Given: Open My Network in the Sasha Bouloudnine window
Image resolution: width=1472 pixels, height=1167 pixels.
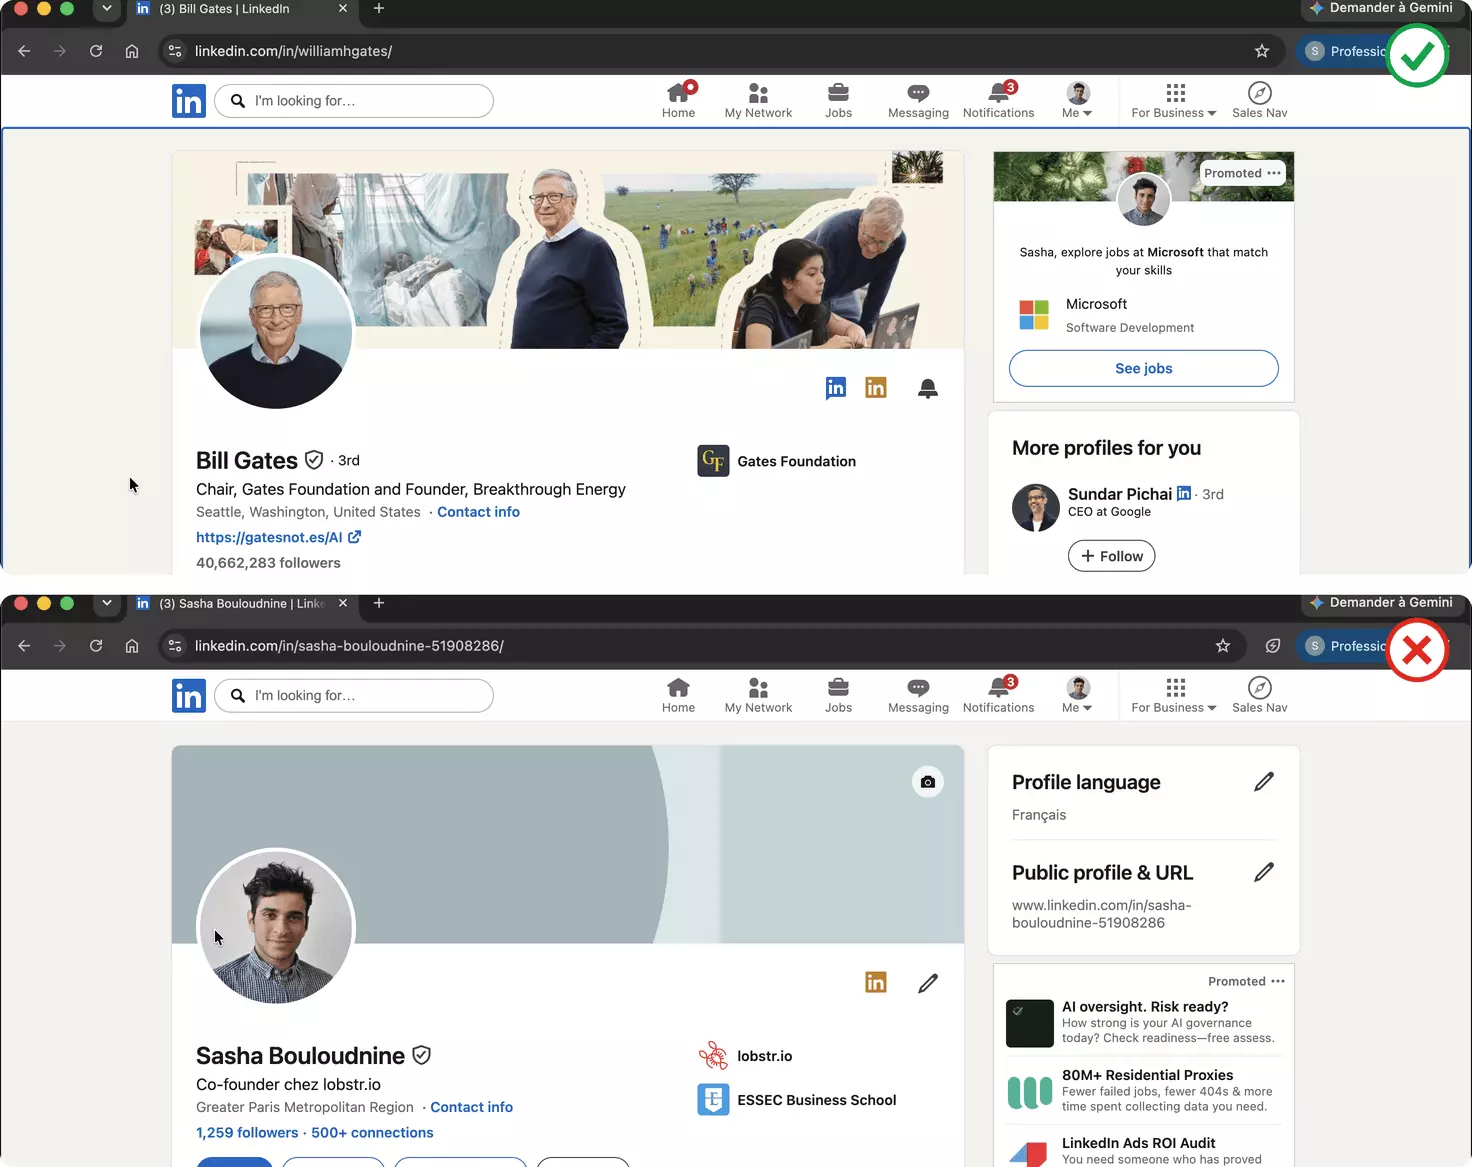Looking at the screenshot, I should (758, 696).
